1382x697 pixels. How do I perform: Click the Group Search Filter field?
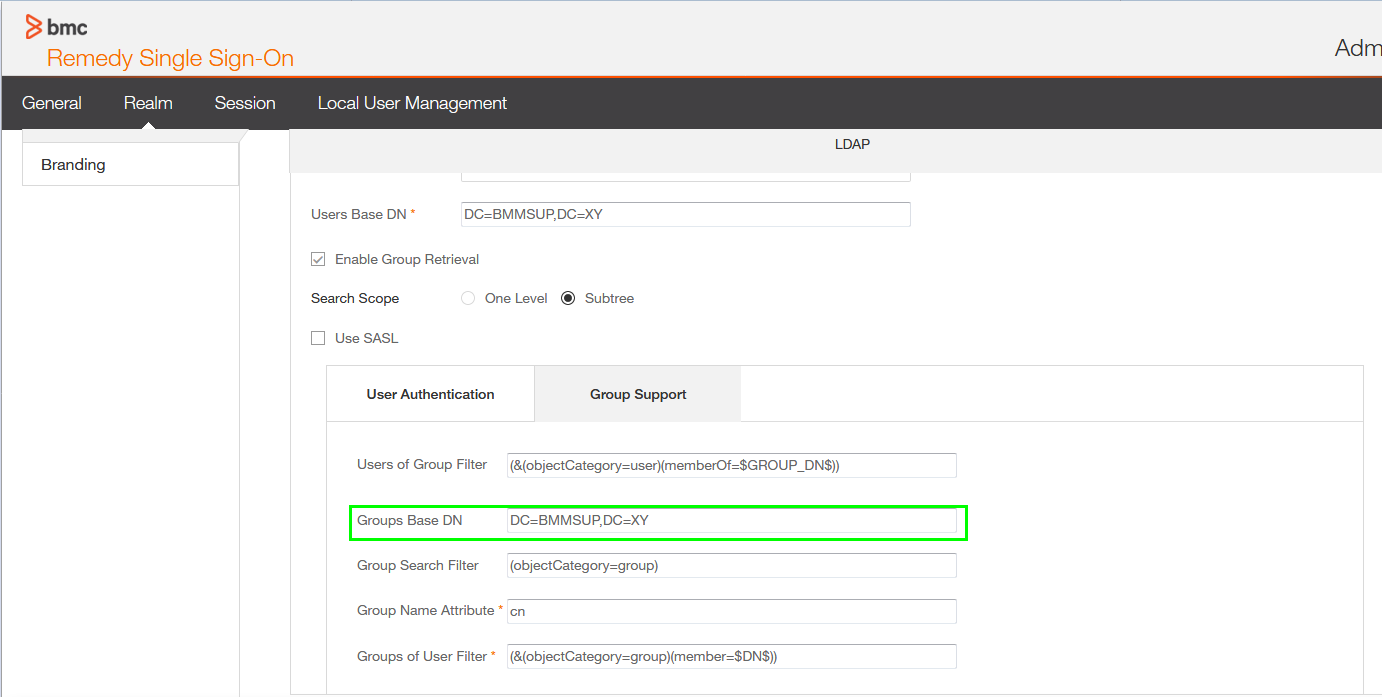coord(732,565)
